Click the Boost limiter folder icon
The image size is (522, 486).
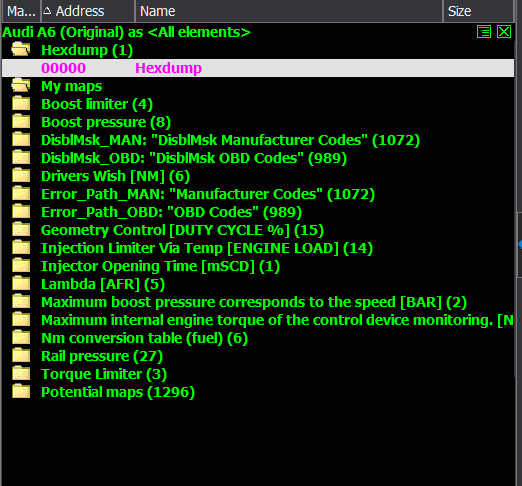pos(21,104)
